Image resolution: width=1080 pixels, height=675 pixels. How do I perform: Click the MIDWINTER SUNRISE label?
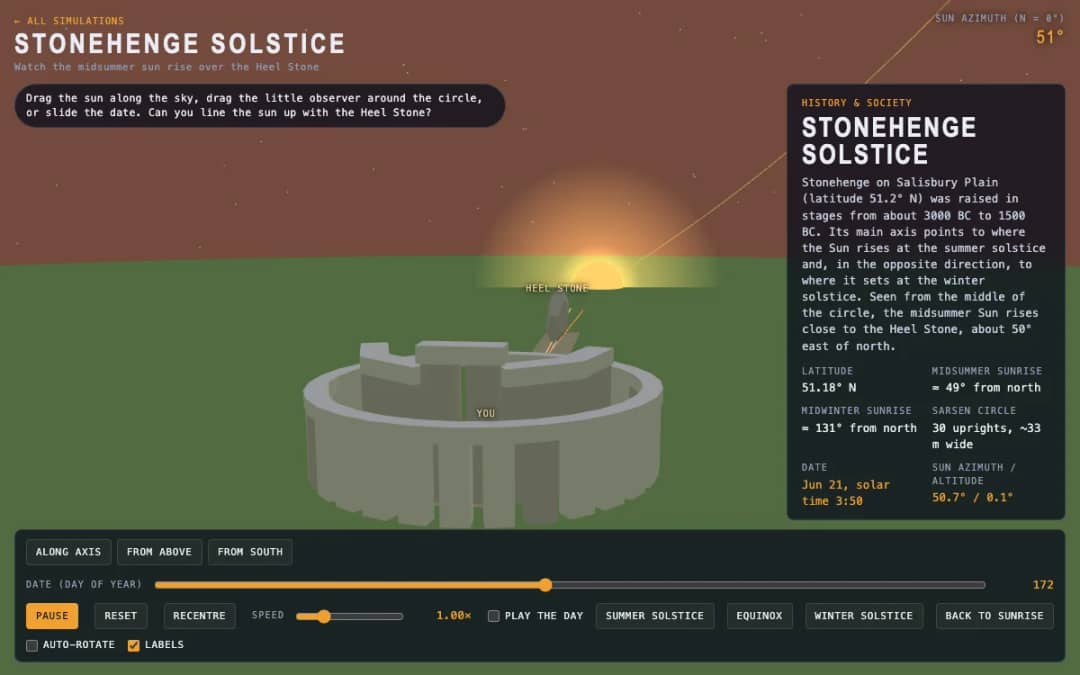[856, 411]
